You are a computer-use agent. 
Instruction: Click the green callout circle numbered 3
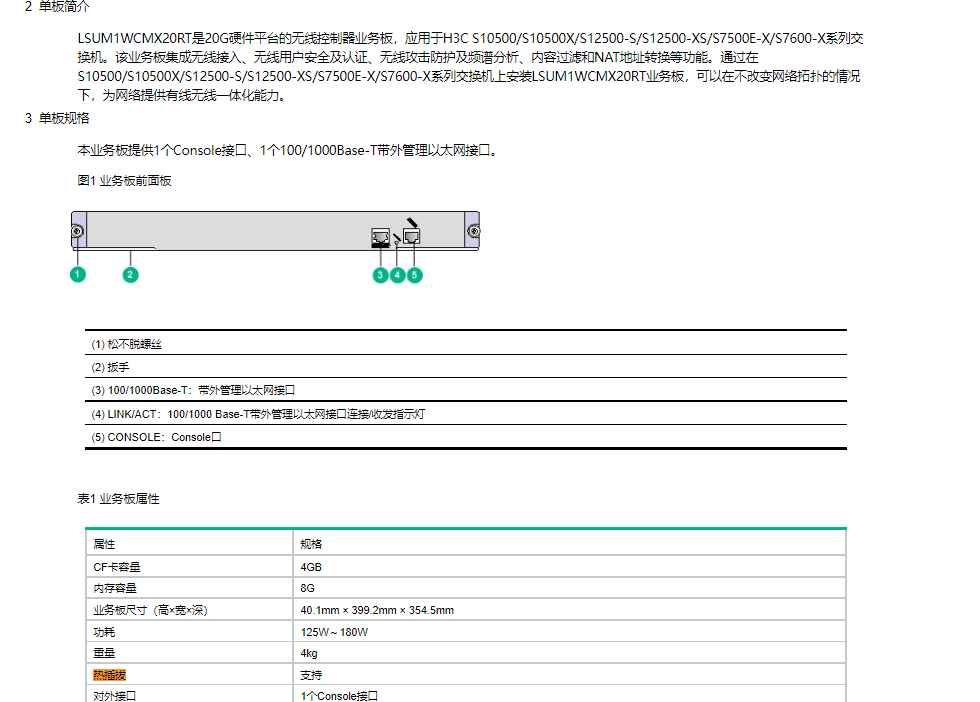380,275
